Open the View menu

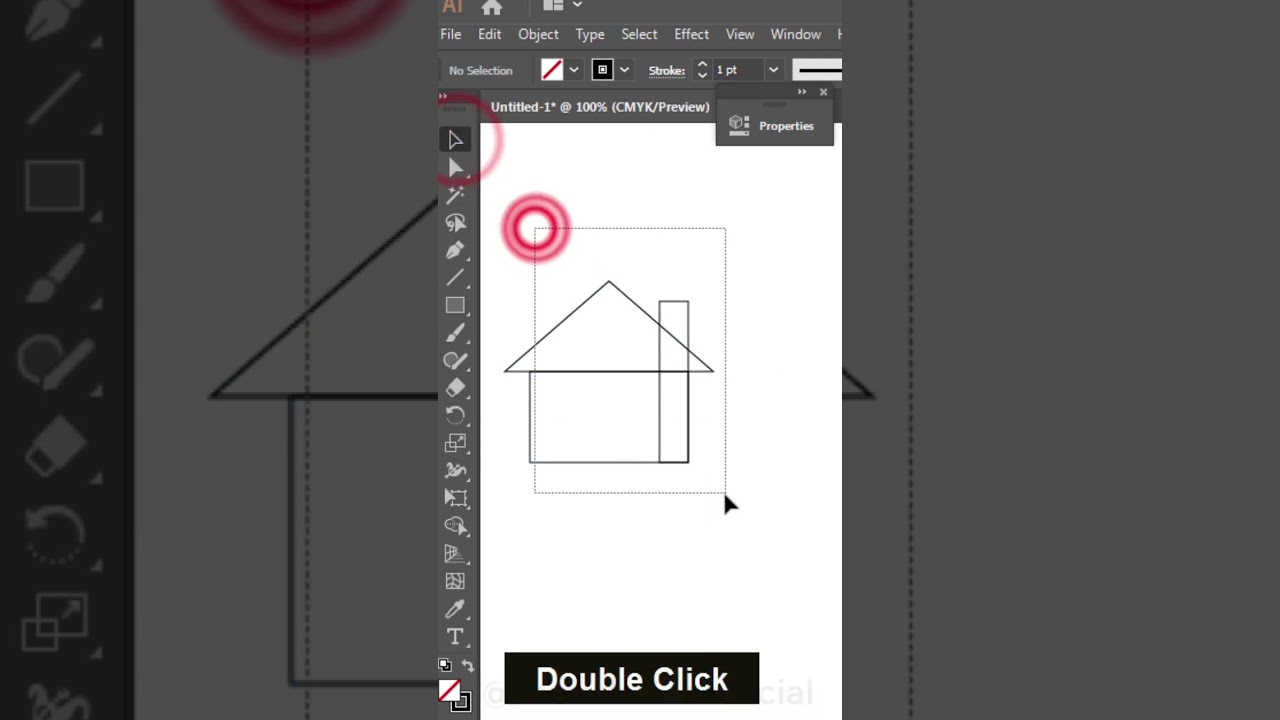[x=740, y=34]
